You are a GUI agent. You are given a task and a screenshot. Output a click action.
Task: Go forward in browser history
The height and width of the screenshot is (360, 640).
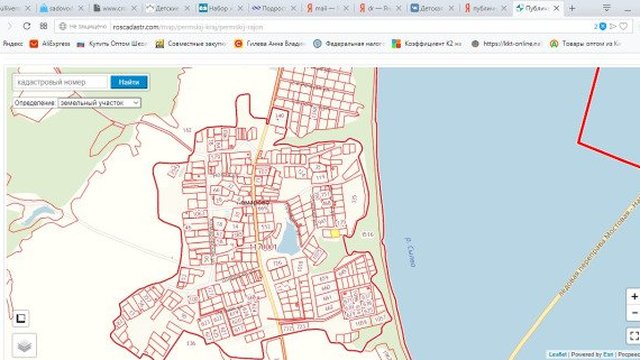10,26
